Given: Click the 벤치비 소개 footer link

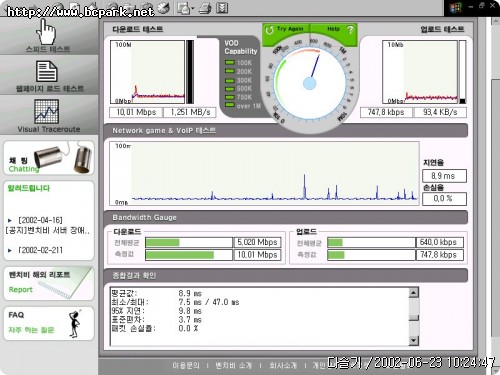Looking at the screenshot, I should point(233,365).
